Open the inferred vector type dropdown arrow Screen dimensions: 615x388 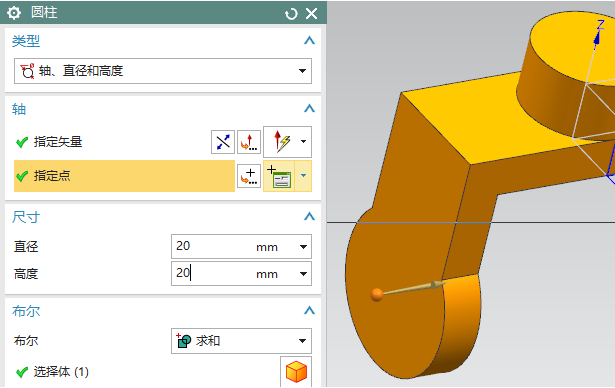303,142
